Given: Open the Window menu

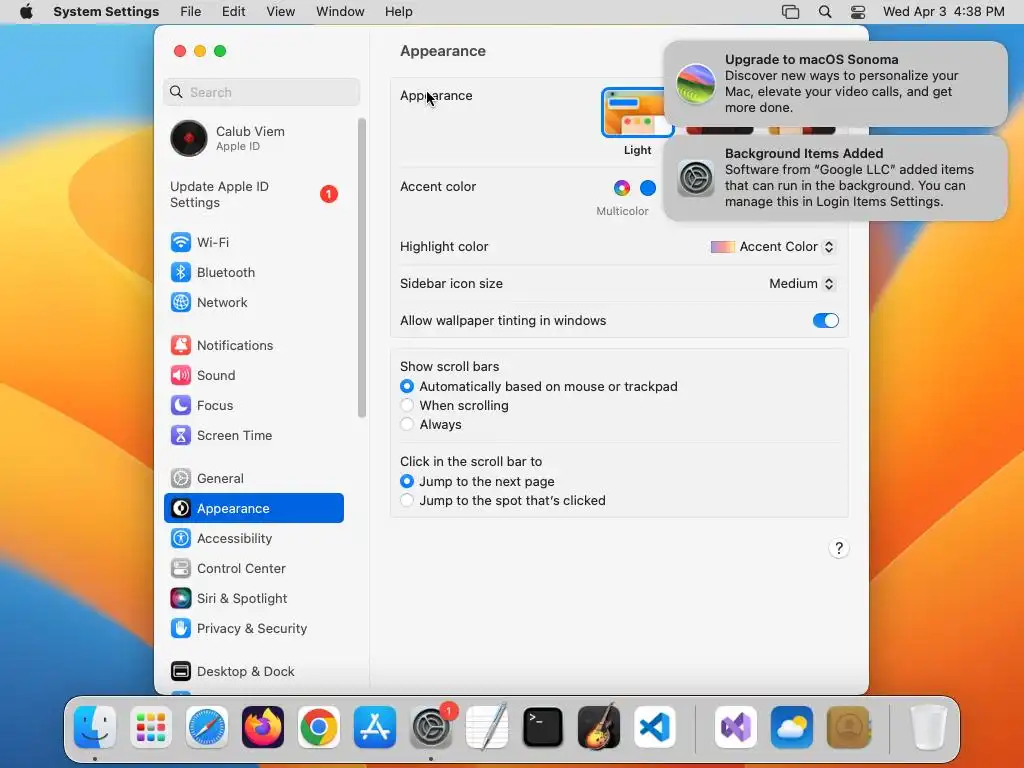Looking at the screenshot, I should (340, 12).
